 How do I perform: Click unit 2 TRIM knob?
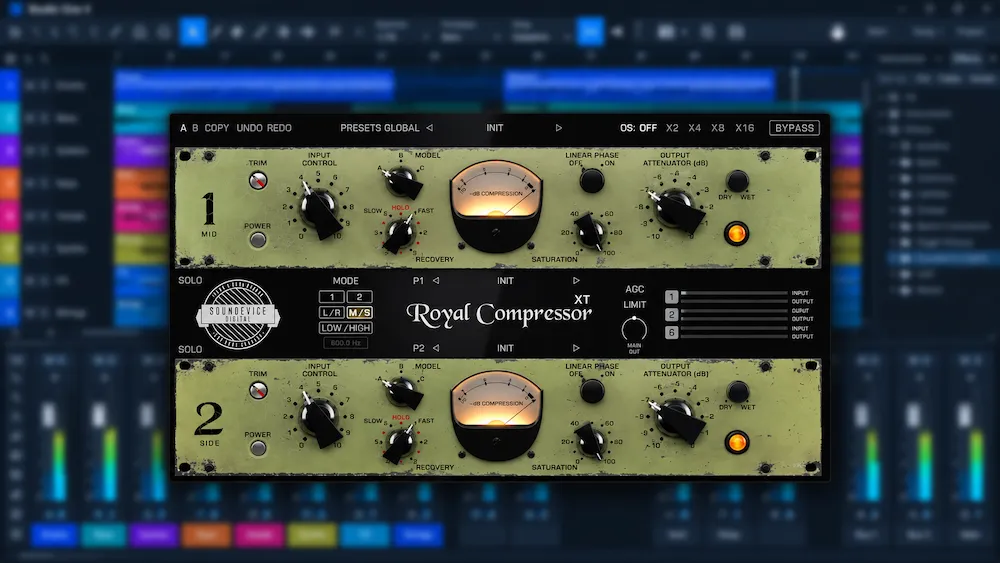click(x=258, y=390)
